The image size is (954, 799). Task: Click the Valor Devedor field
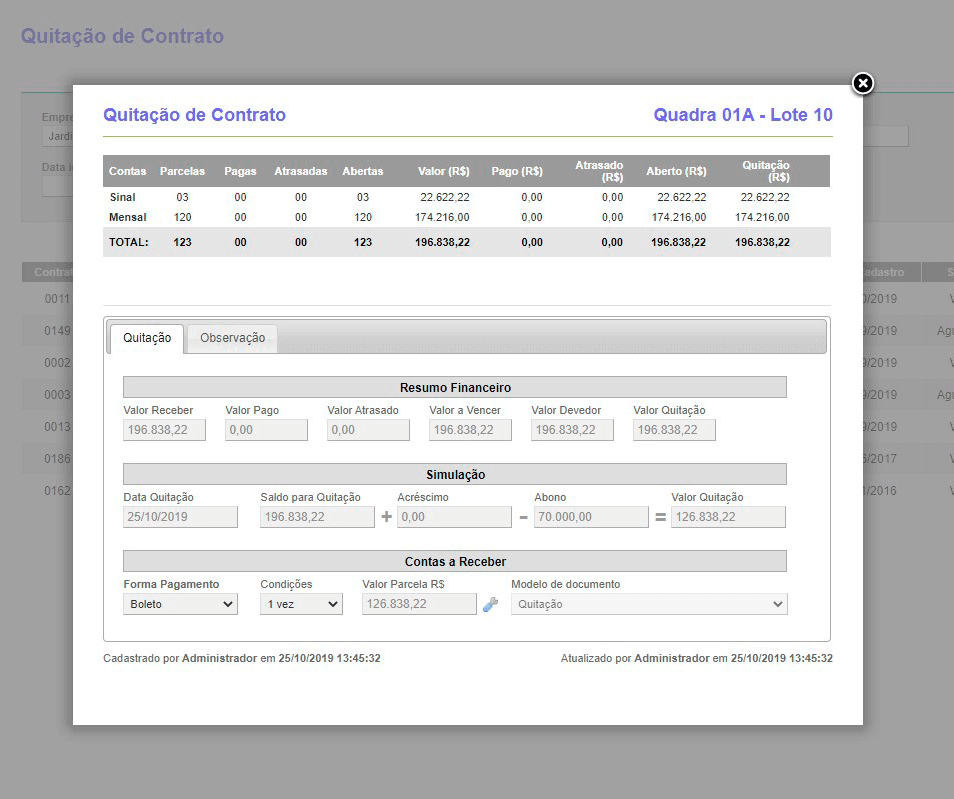[x=573, y=430]
